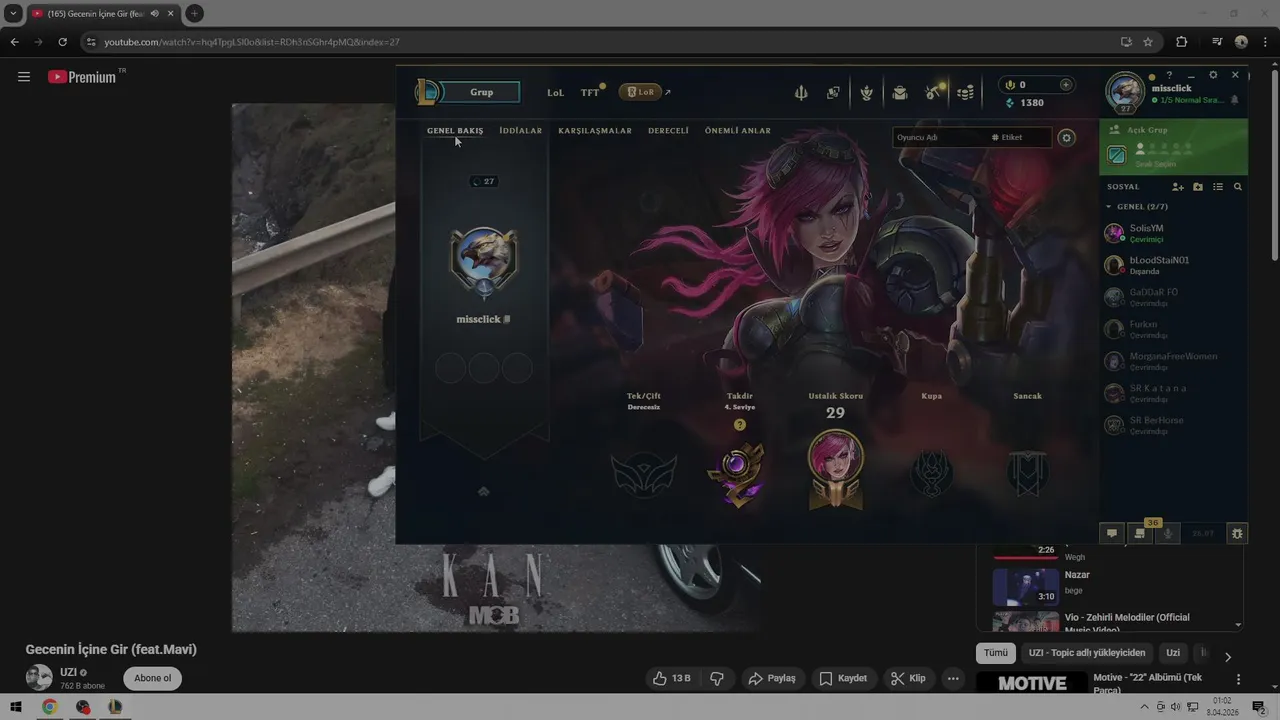Select the Tümü filter chip on YouTube
This screenshot has height=720, width=1280.
click(x=996, y=653)
